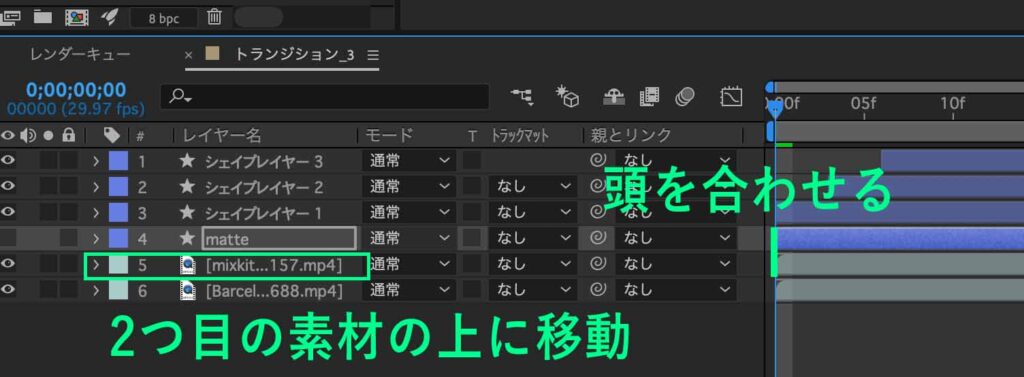
Task: Open the composition mini-flowchart icon
Action: 521,97
